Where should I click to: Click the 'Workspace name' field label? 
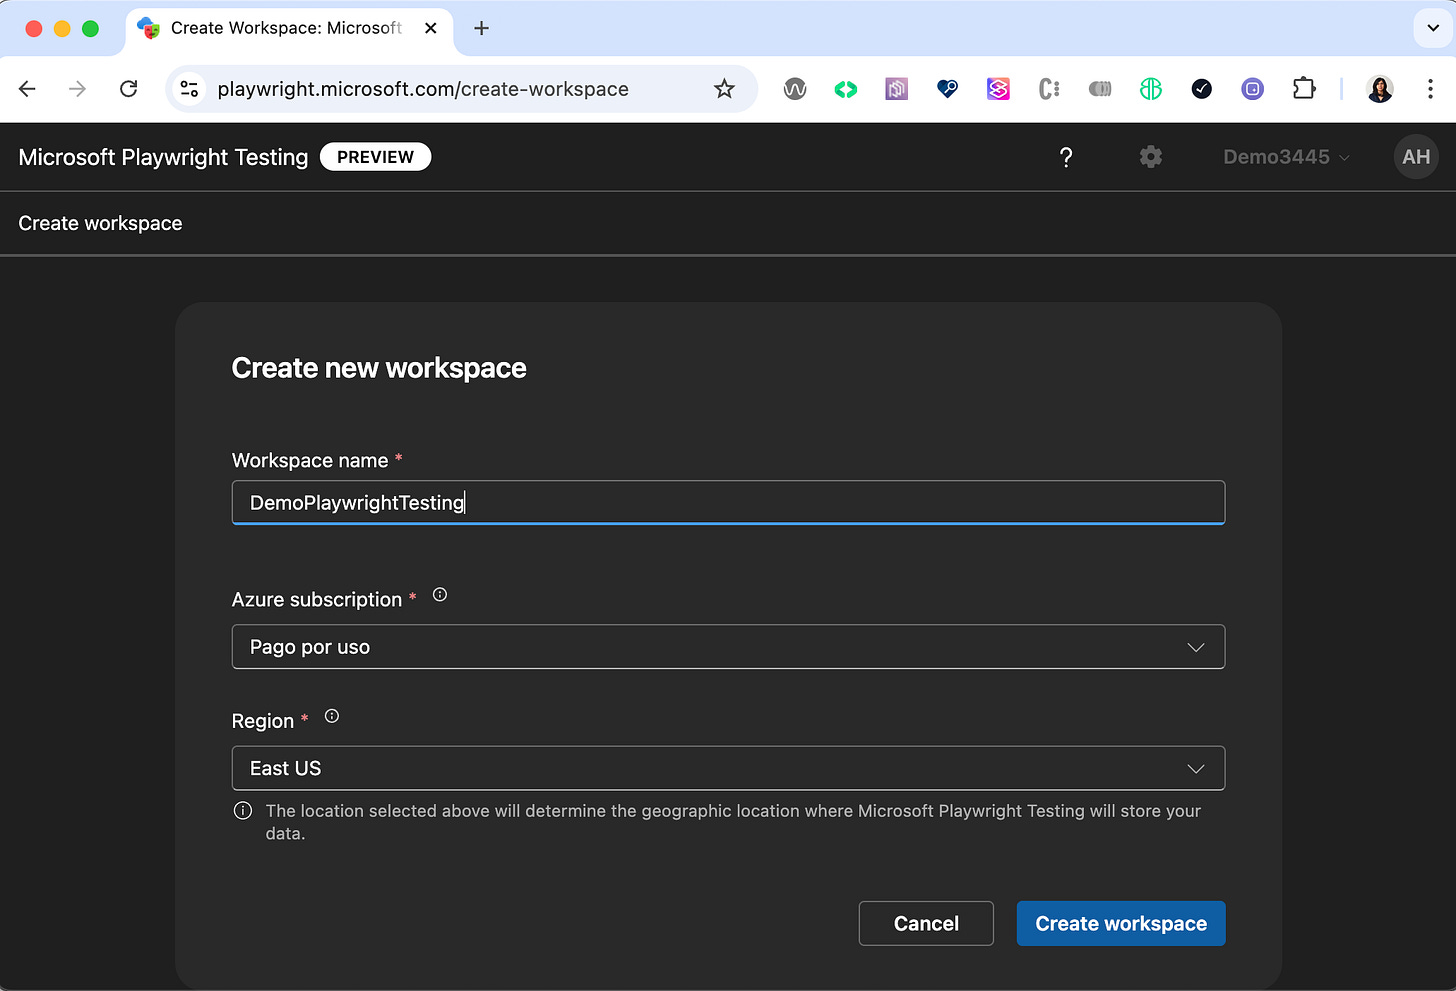[310, 460]
